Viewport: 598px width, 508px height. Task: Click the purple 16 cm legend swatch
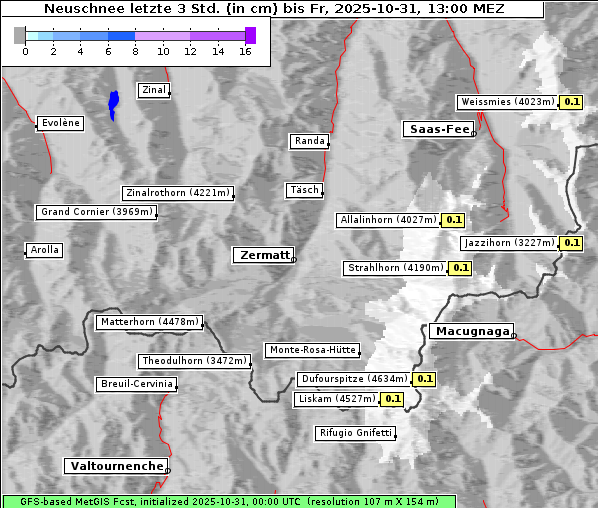coord(251,35)
